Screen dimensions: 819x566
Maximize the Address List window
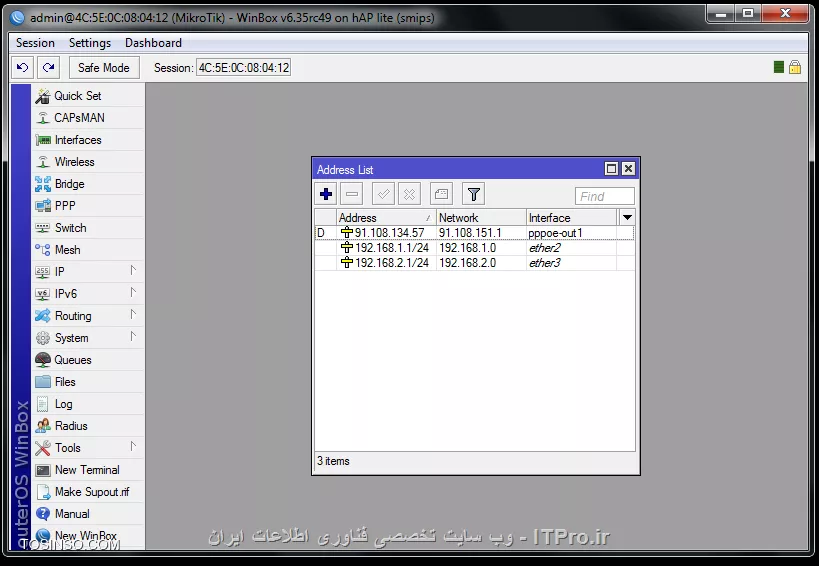click(611, 169)
